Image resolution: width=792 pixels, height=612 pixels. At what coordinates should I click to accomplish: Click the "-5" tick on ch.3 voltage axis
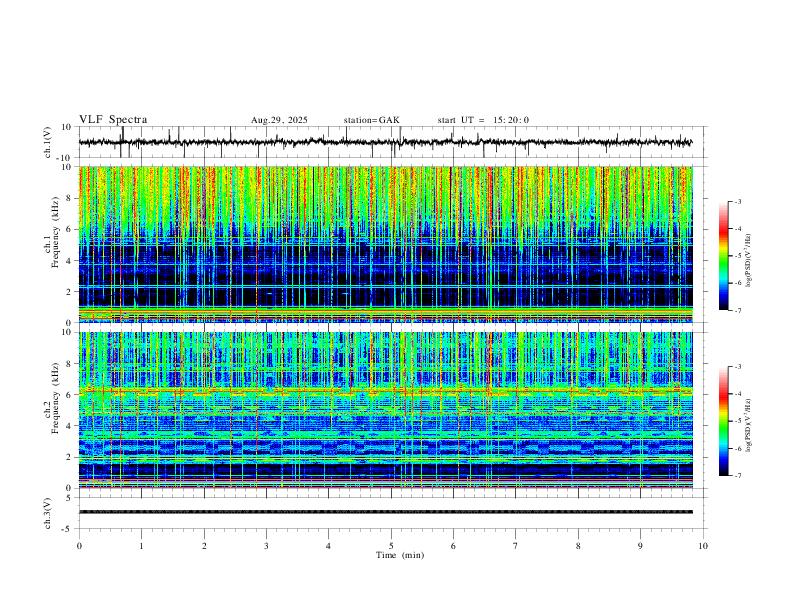(x=68, y=529)
